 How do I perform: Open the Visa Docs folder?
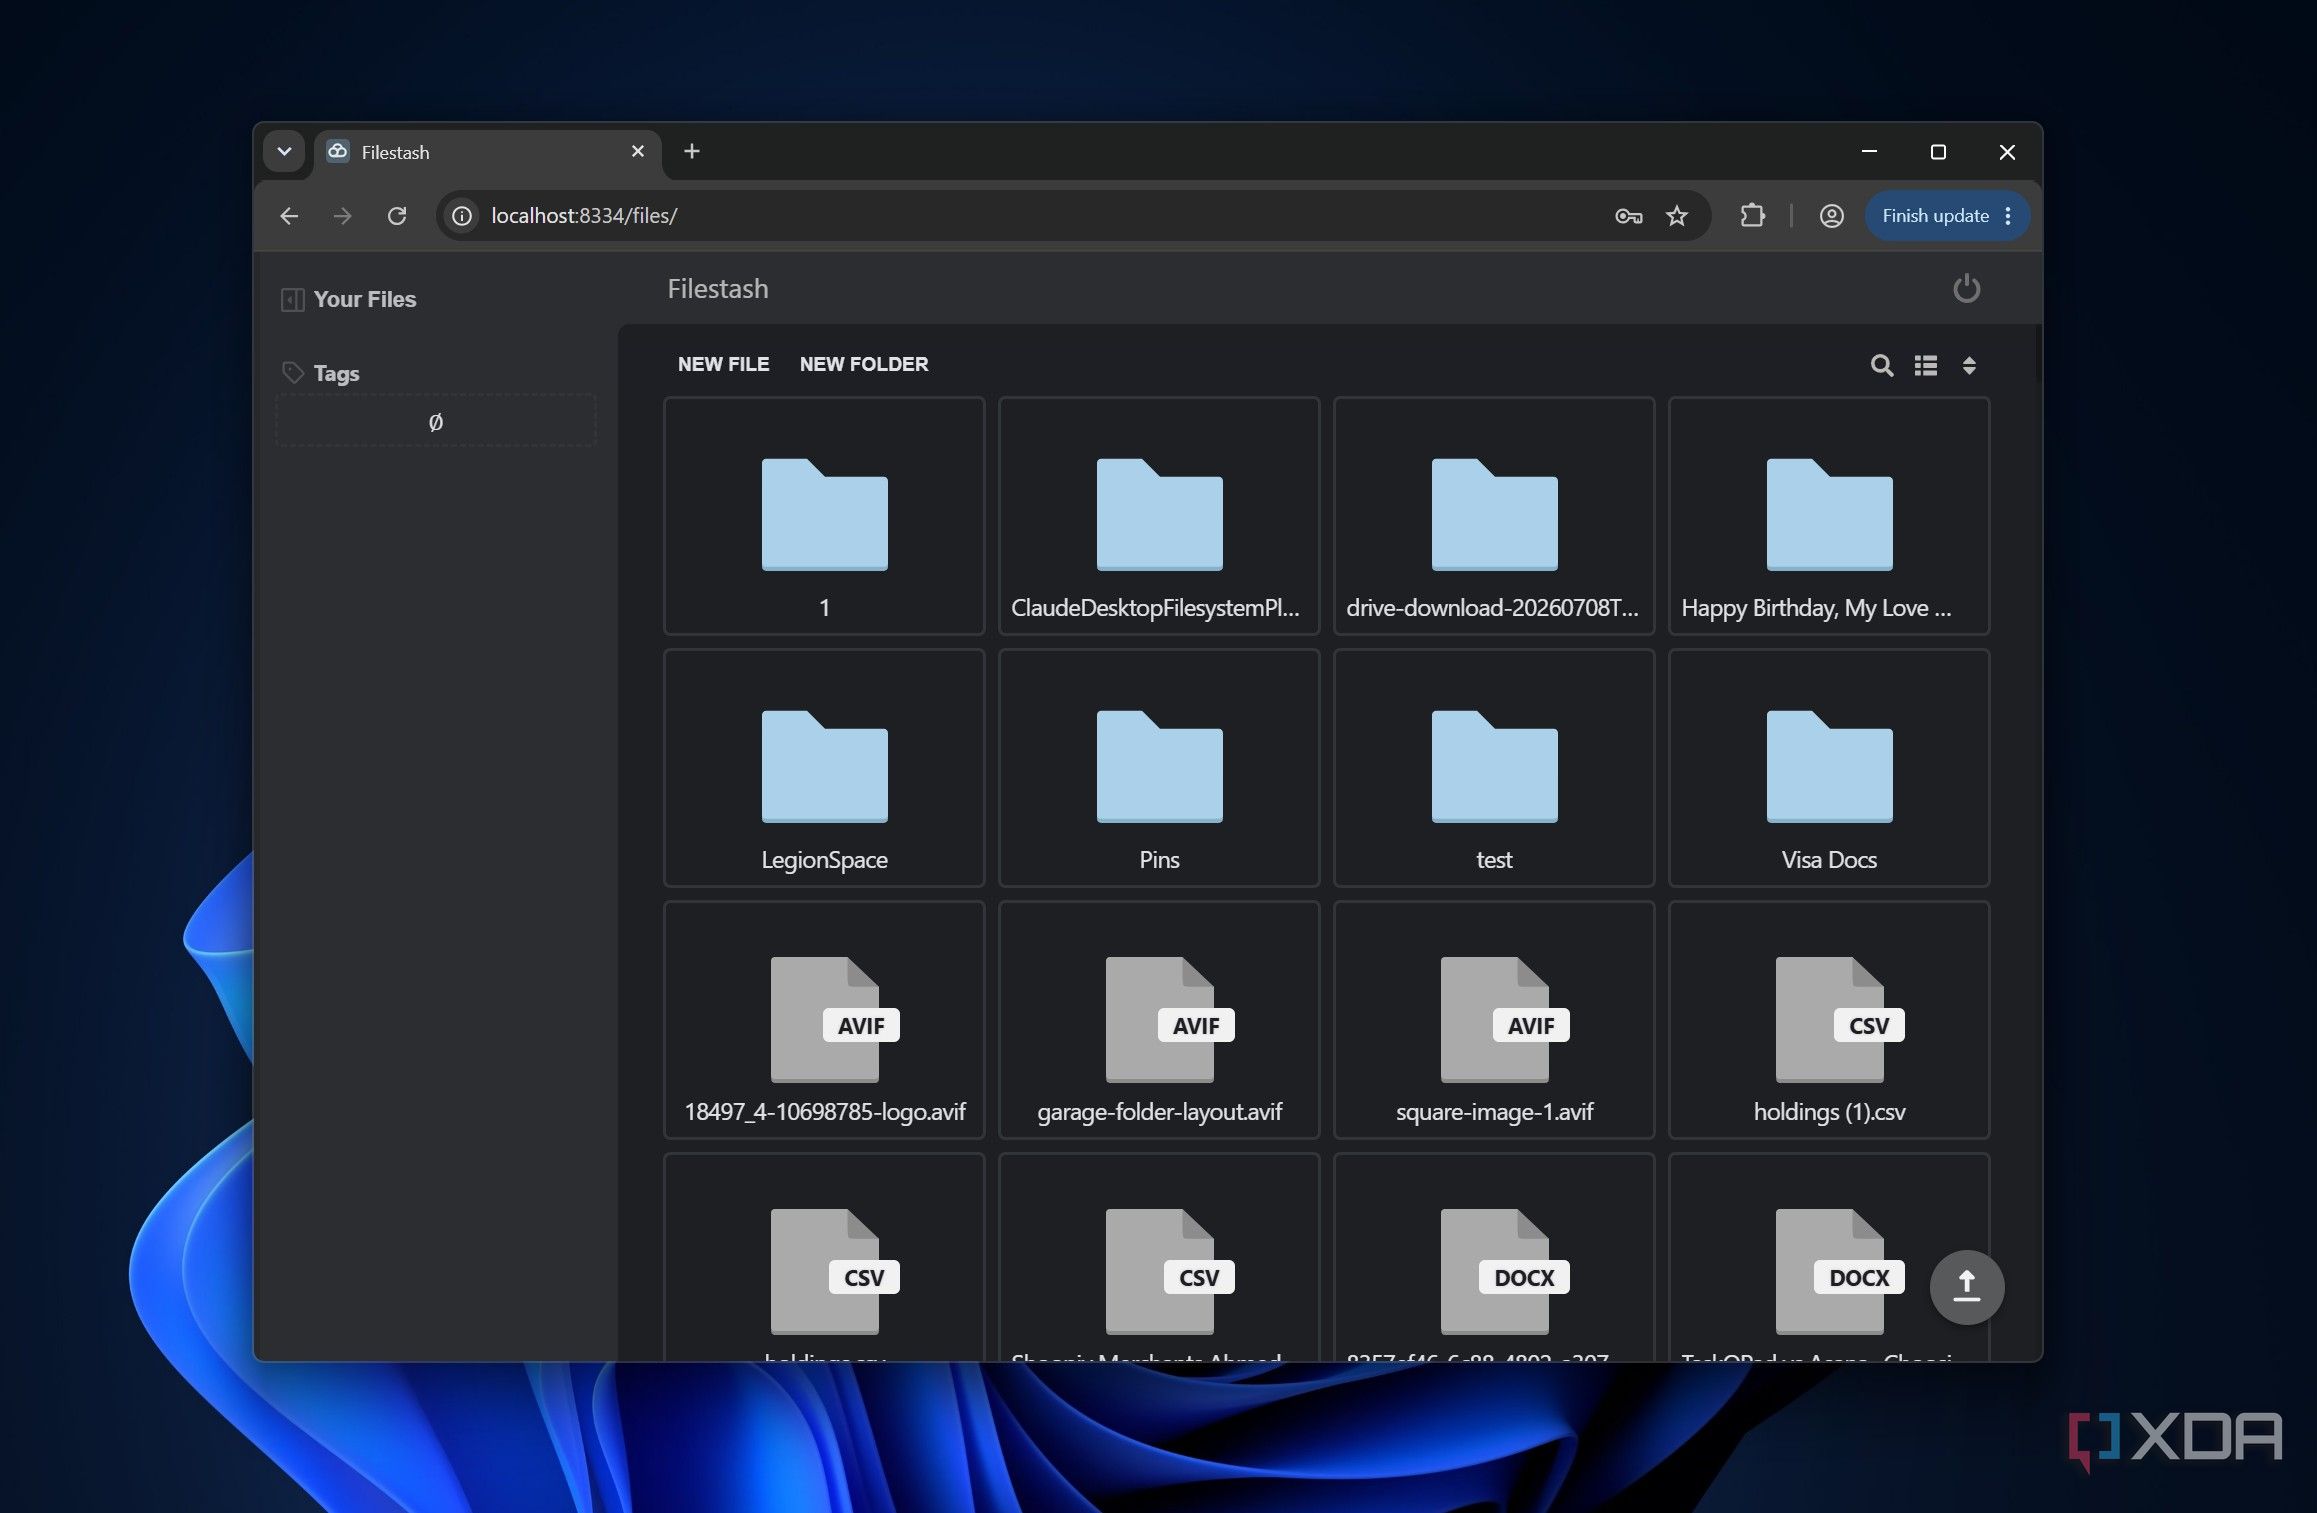pos(1829,768)
